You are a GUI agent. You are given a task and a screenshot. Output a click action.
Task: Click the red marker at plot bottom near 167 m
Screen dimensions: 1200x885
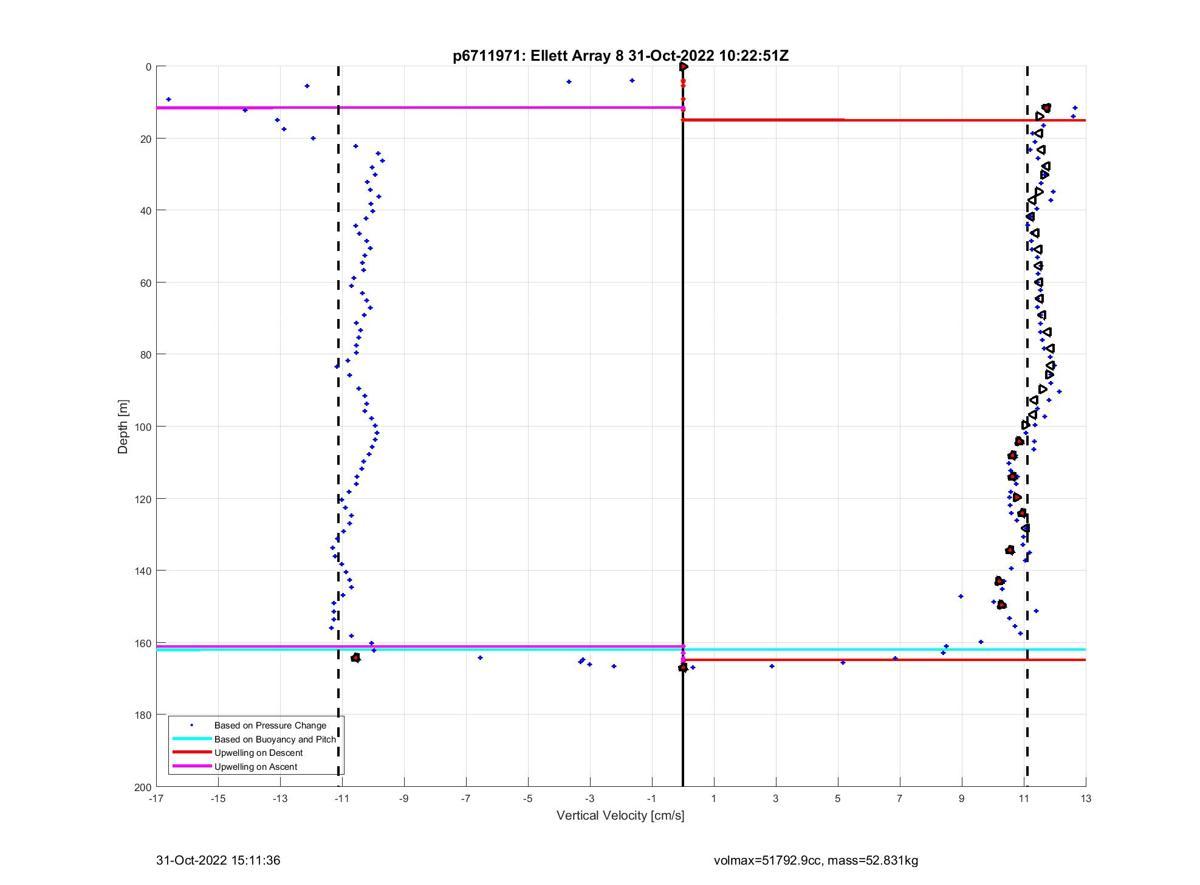pos(683,667)
